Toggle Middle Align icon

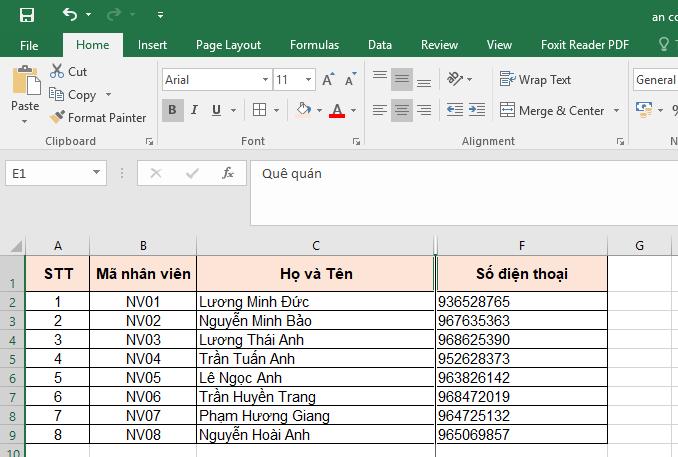[x=402, y=80]
